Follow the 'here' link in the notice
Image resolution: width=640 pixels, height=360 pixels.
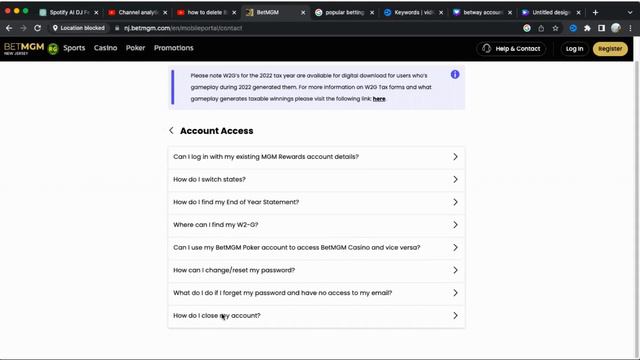pos(379,99)
